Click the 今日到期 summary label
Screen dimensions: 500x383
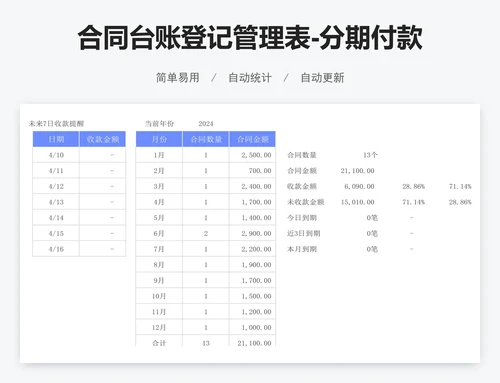pos(302,218)
